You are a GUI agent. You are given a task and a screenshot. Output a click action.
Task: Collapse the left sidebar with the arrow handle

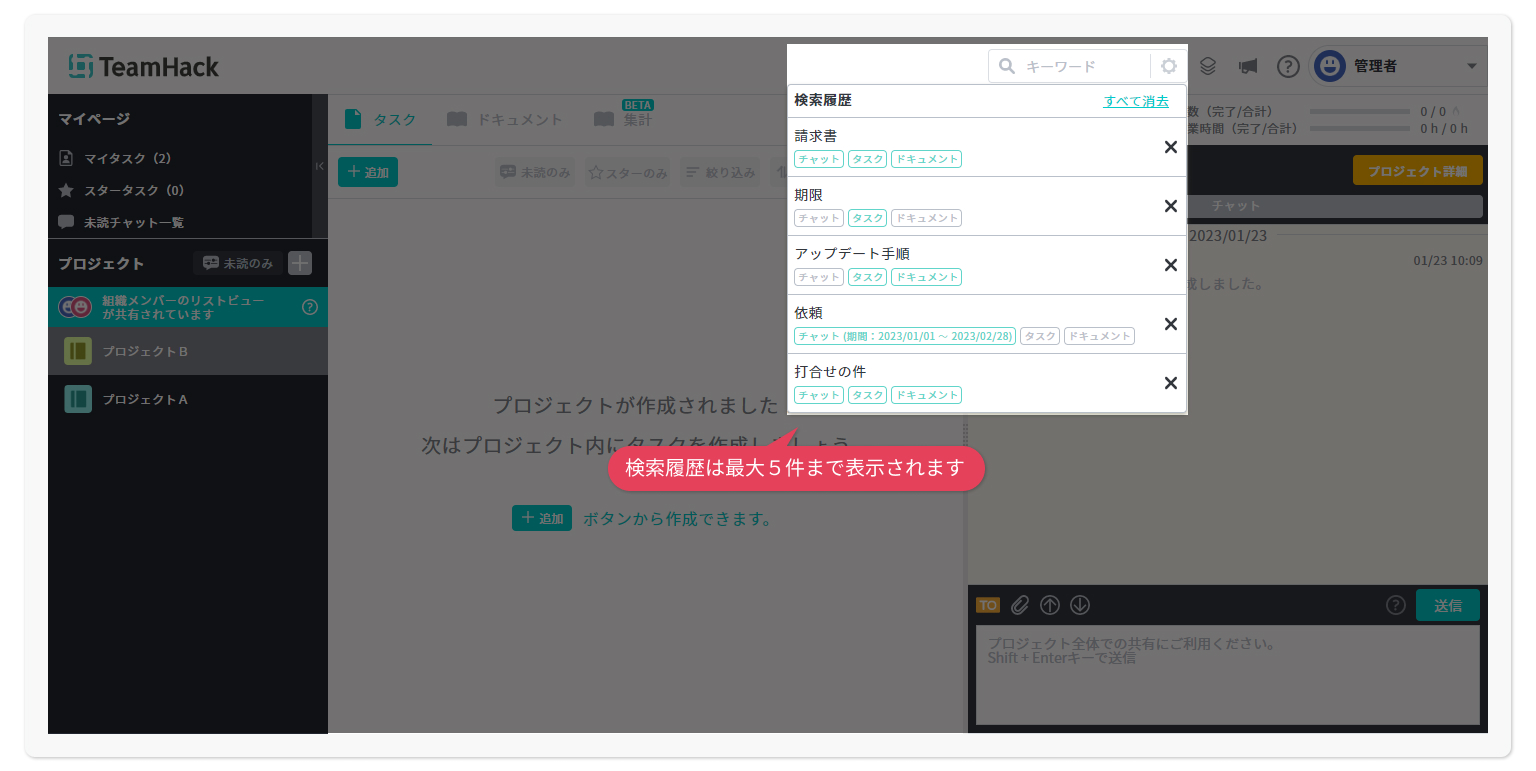(x=319, y=166)
